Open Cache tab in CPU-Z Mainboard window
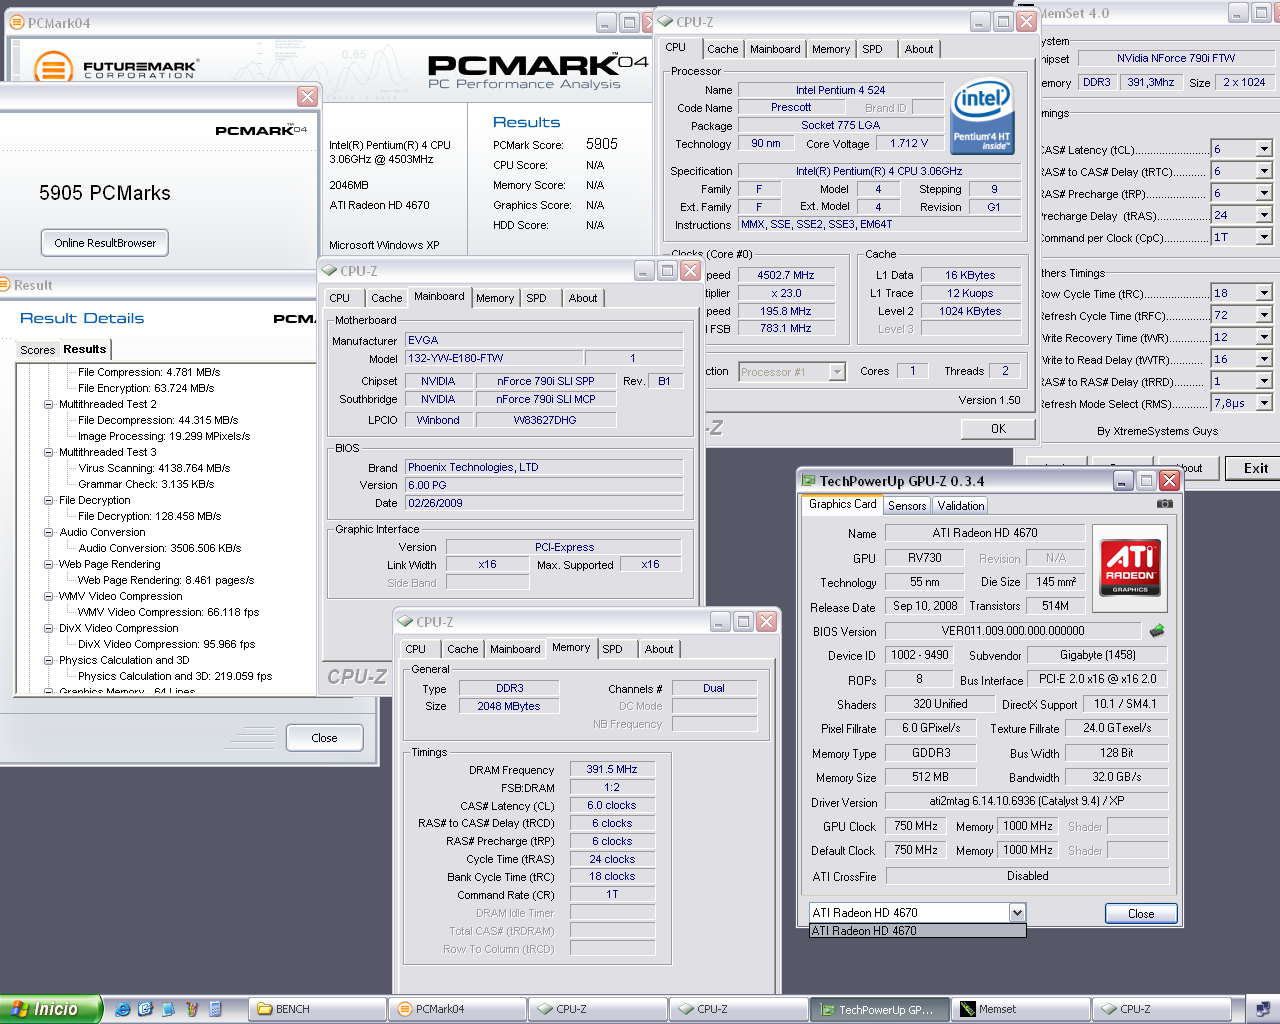Screen dimensions: 1280x1024 coord(387,298)
